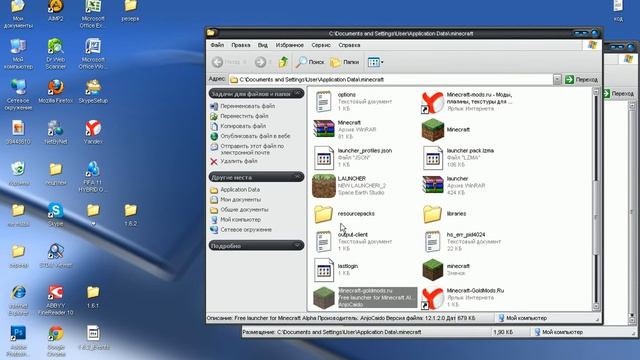Viewport: 640px width, 360px height.
Task: Click Копировать файл task link
Action: click(x=243, y=126)
